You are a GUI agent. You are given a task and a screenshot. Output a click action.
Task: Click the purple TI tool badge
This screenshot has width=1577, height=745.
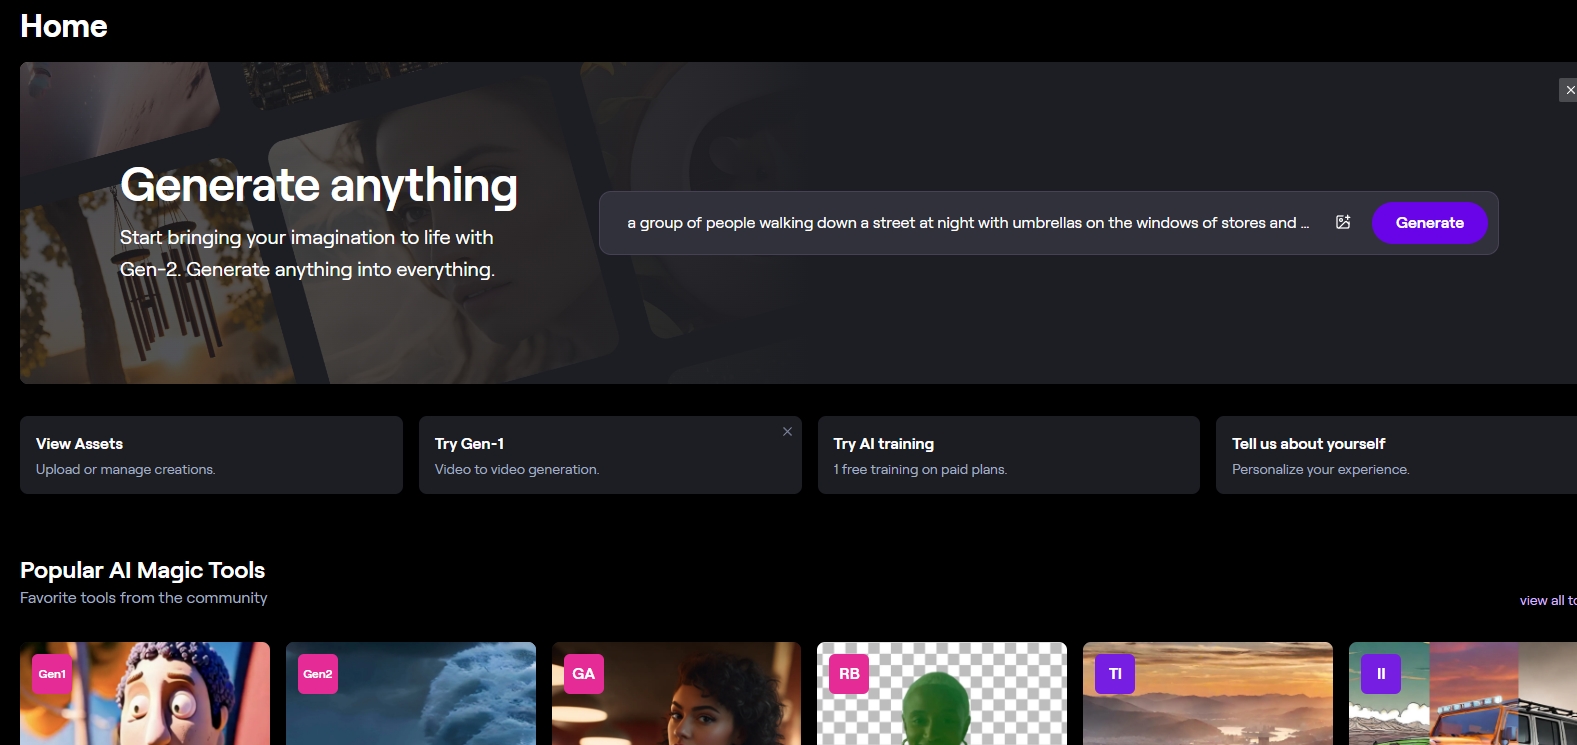click(1115, 674)
